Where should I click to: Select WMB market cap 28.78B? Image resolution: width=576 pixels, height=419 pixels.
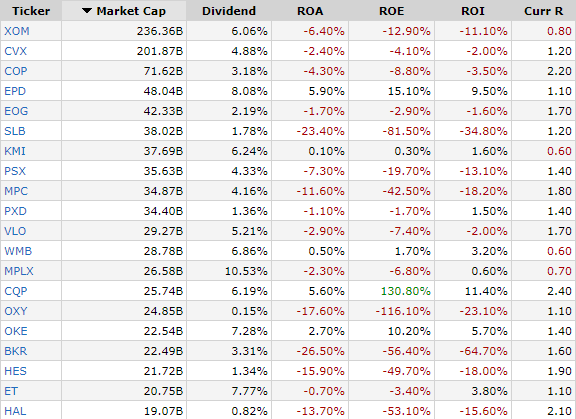[x=163, y=251]
